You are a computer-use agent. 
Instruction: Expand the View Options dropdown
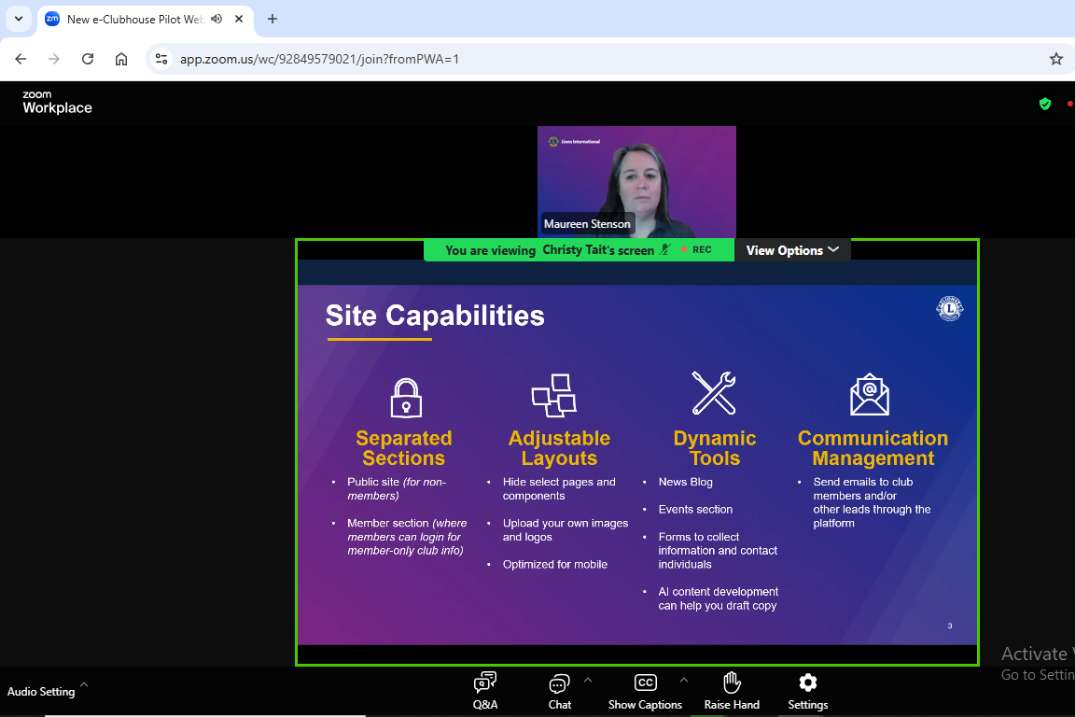tap(792, 250)
